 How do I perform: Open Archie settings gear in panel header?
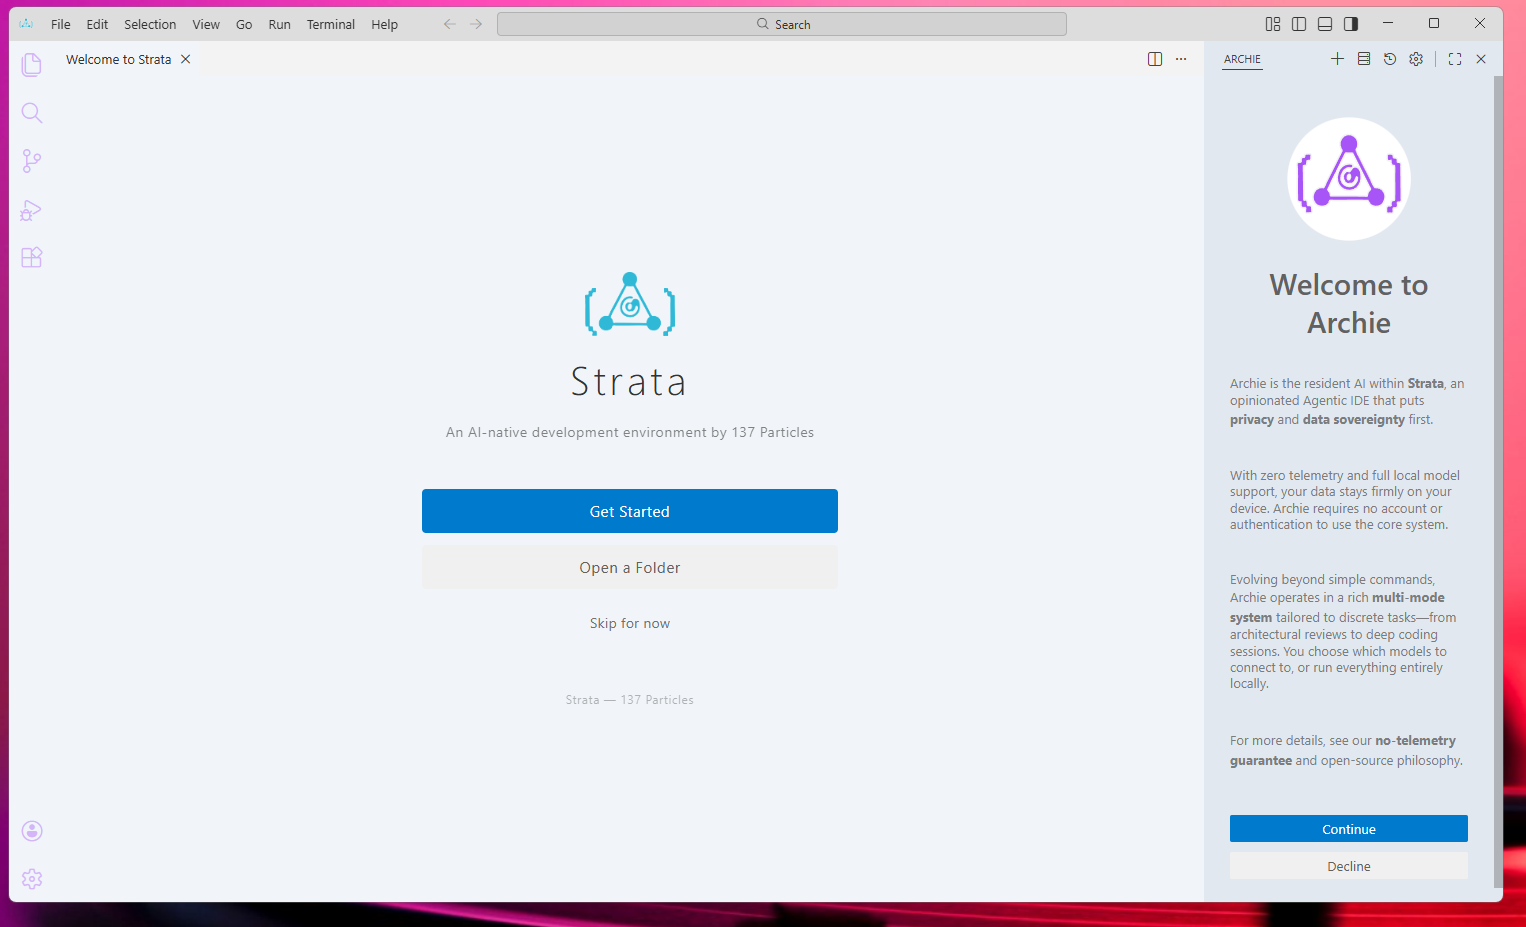(x=1416, y=59)
